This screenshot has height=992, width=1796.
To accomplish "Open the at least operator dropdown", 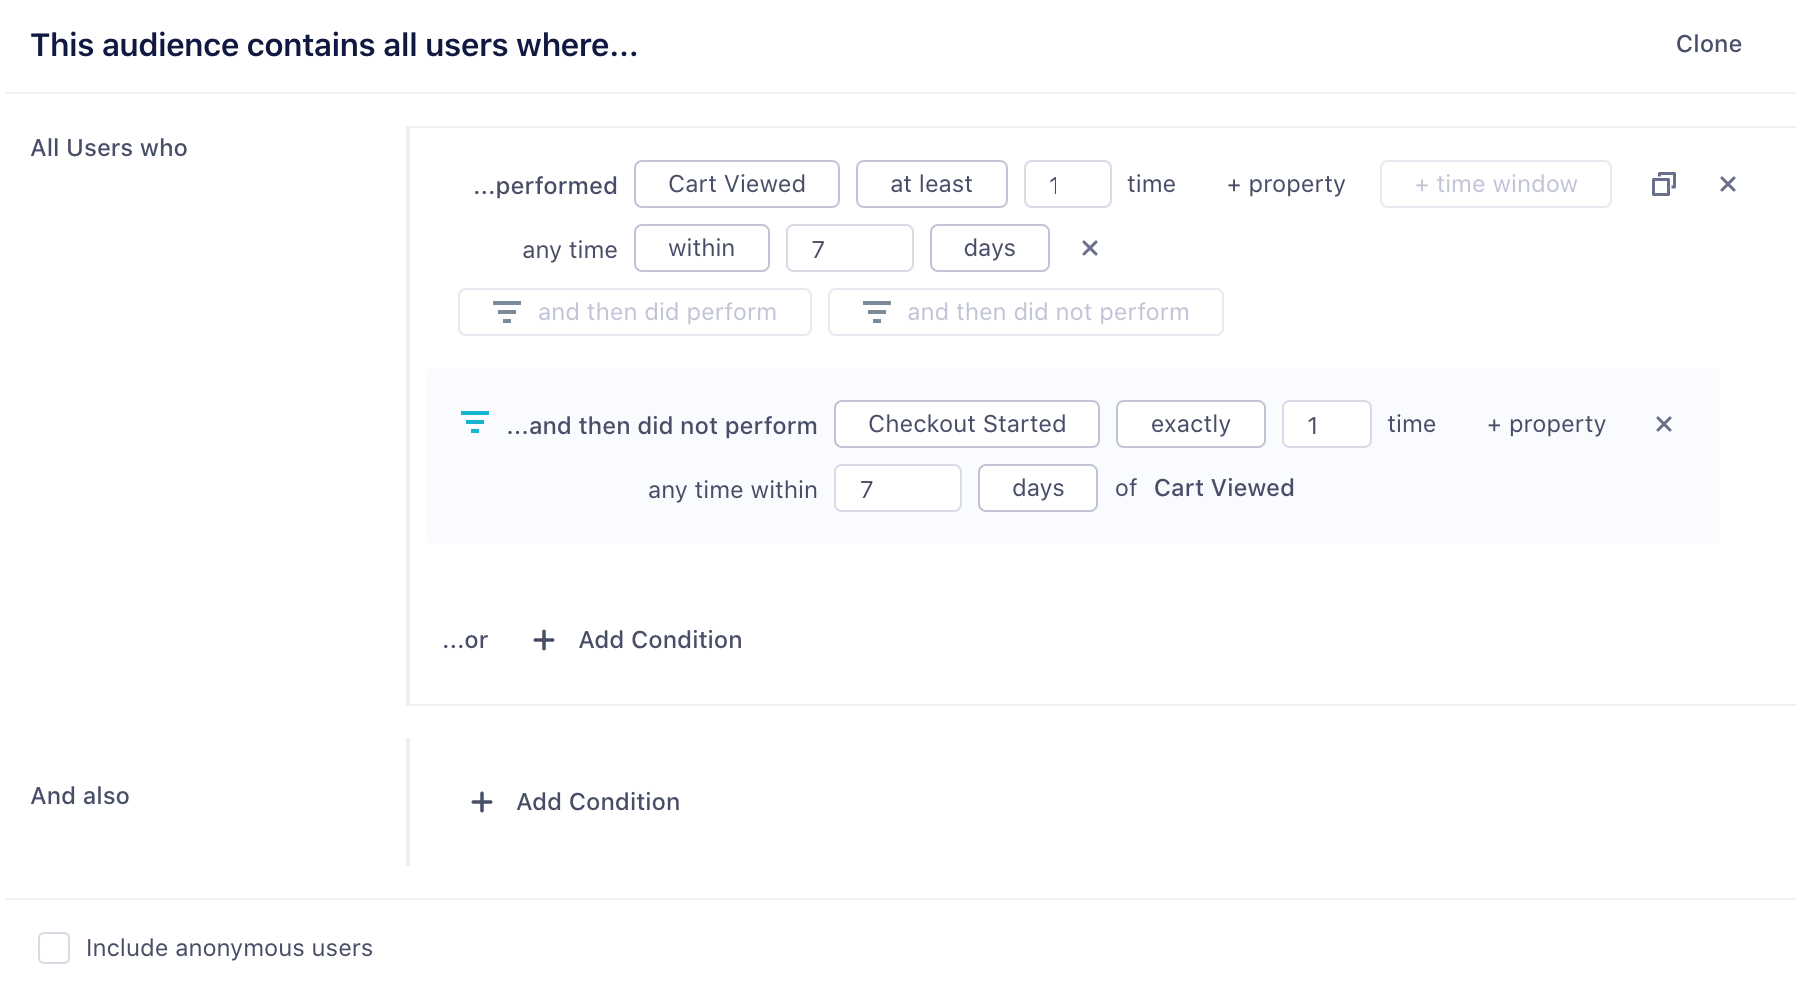I will 931,184.
